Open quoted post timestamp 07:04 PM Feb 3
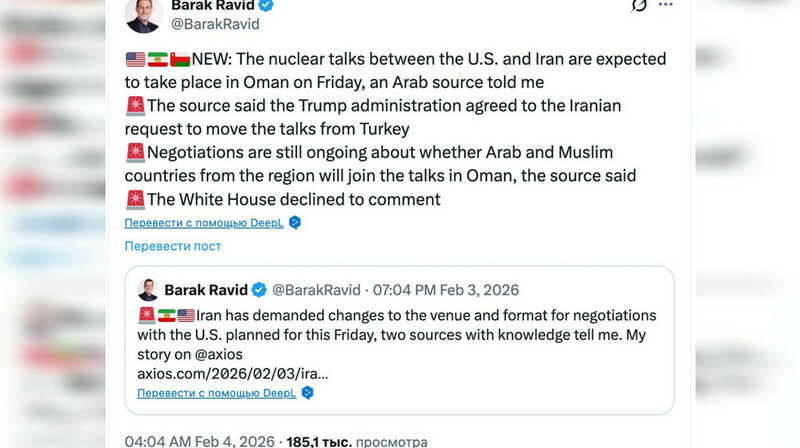Viewport: 800px width, 448px height. (x=446, y=290)
